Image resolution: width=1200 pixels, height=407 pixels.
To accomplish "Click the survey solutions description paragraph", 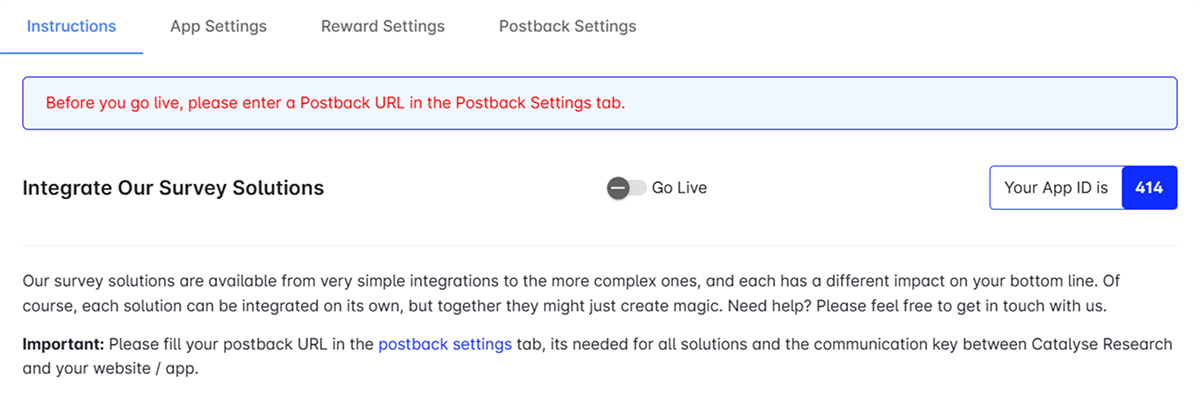I will click(x=400, y=283).
